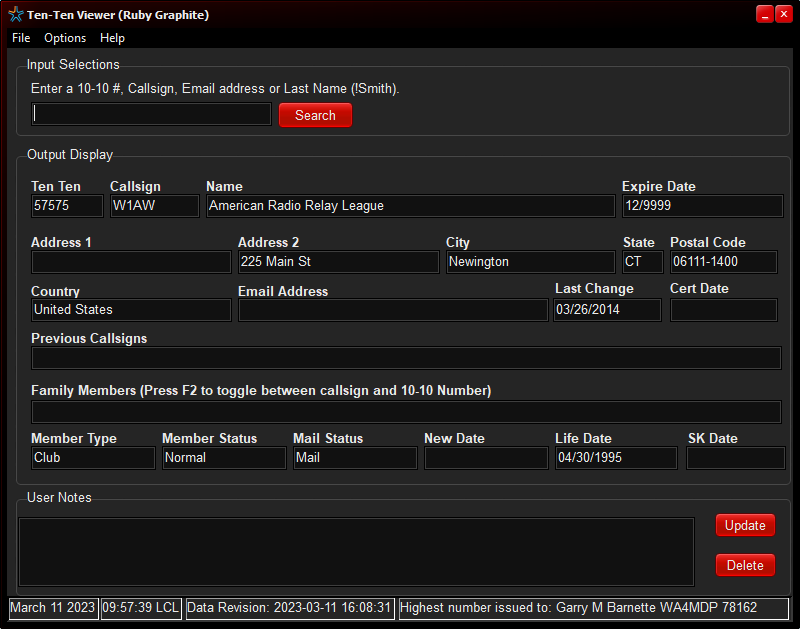The image size is (800, 629).
Task: Minimize the Ten-Ten Viewer window
Action: [x=764, y=14]
